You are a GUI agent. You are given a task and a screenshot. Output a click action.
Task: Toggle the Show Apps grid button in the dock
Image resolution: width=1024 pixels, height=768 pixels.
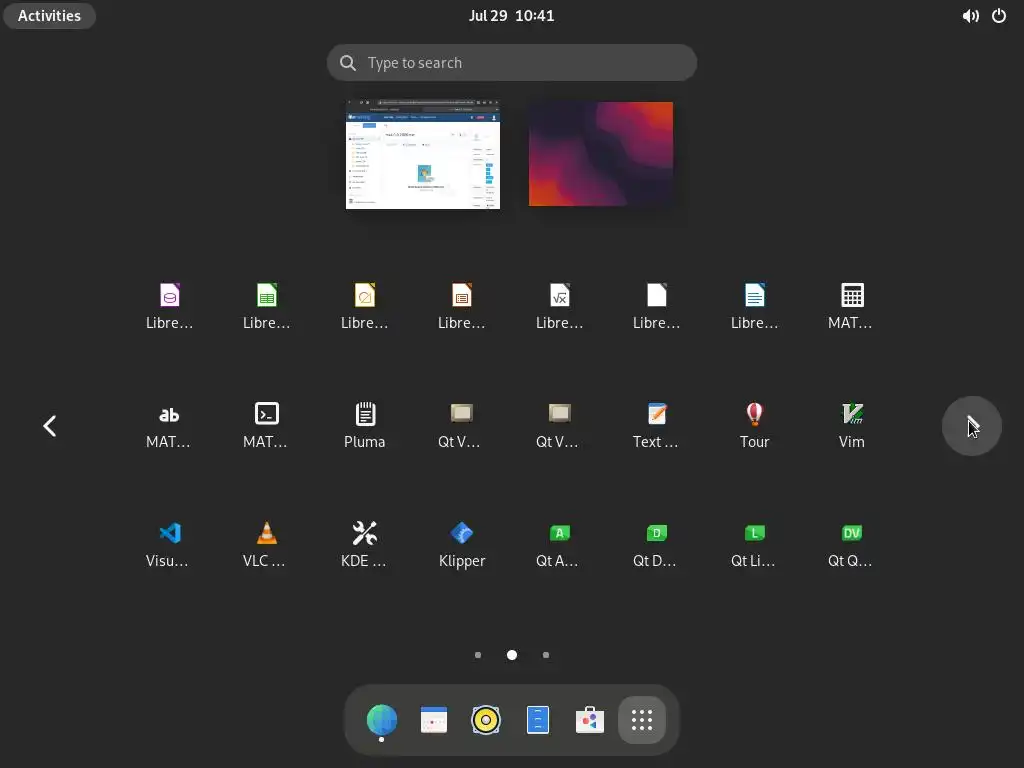[642, 720]
